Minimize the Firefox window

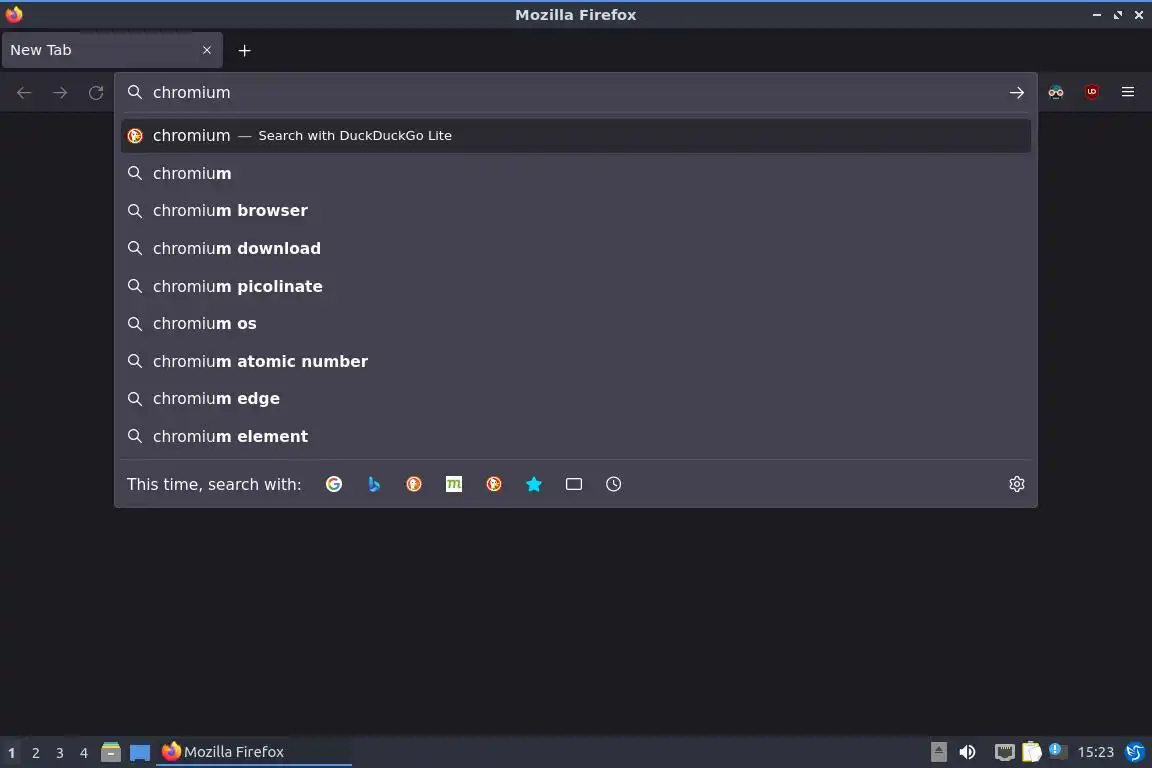(x=1097, y=15)
